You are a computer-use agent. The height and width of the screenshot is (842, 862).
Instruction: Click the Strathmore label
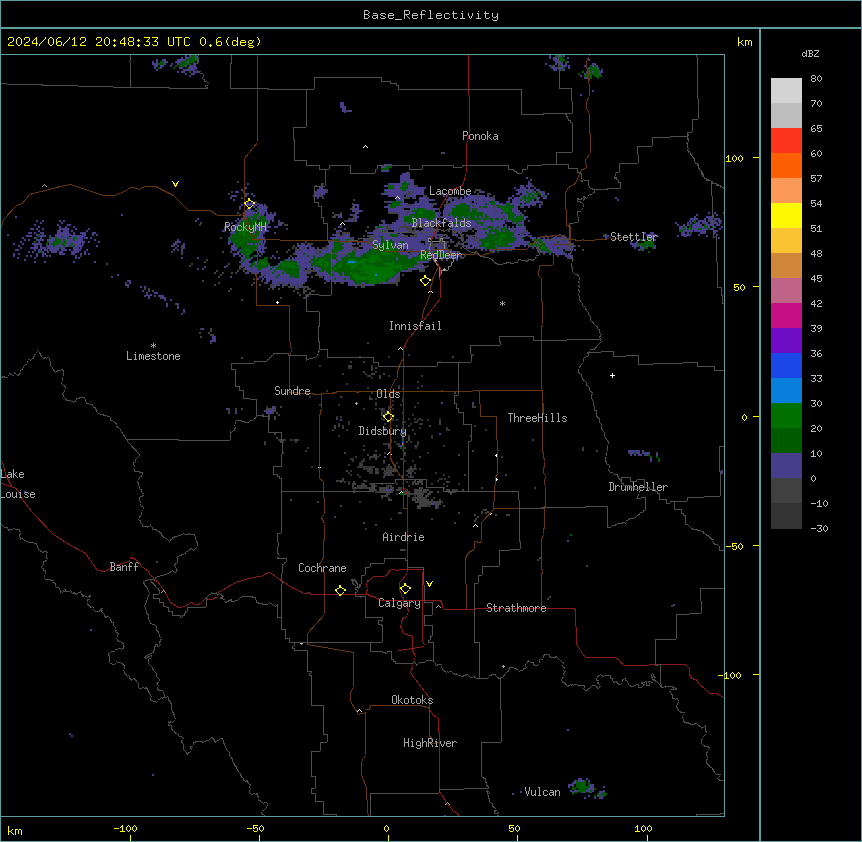516,608
